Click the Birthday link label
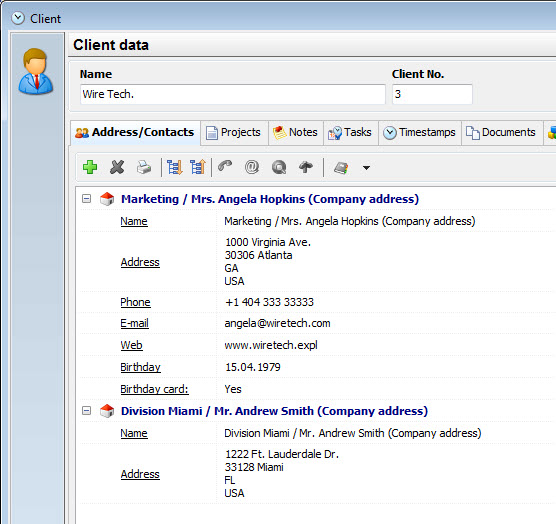 pyautogui.click(x=140, y=367)
